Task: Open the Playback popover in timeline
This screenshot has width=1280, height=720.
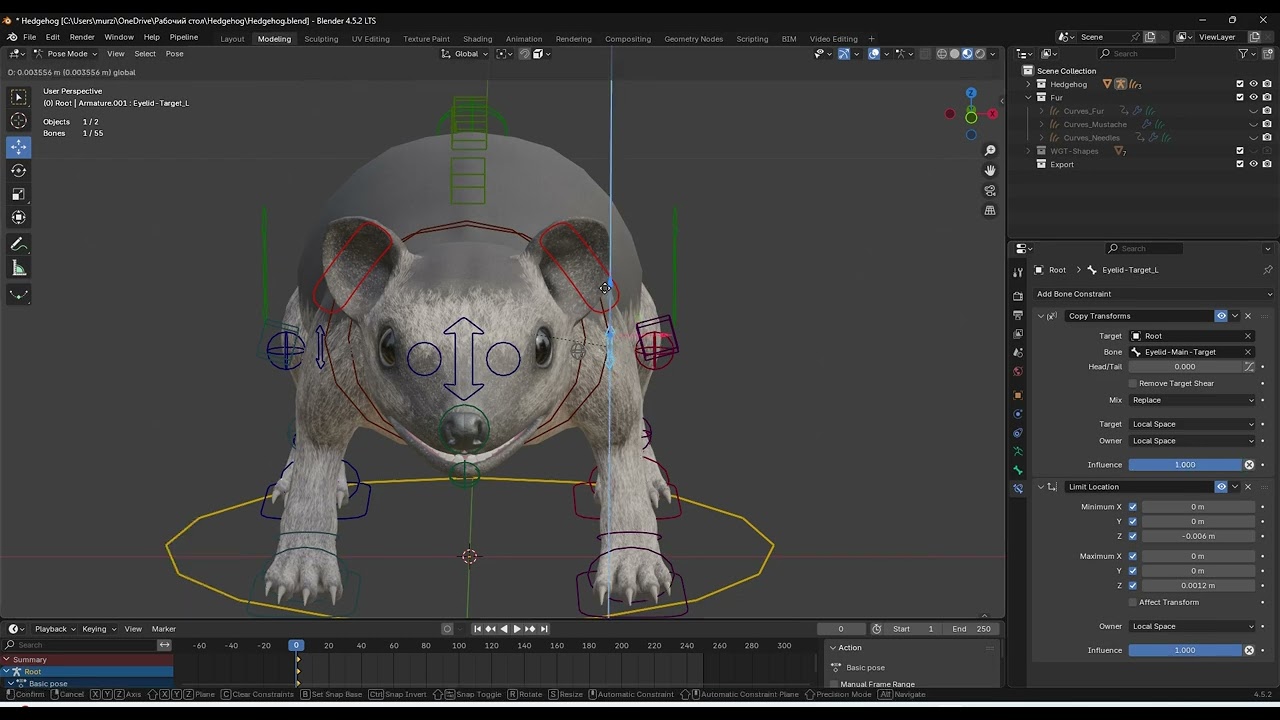Action: pyautogui.click(x=54, y=629)
